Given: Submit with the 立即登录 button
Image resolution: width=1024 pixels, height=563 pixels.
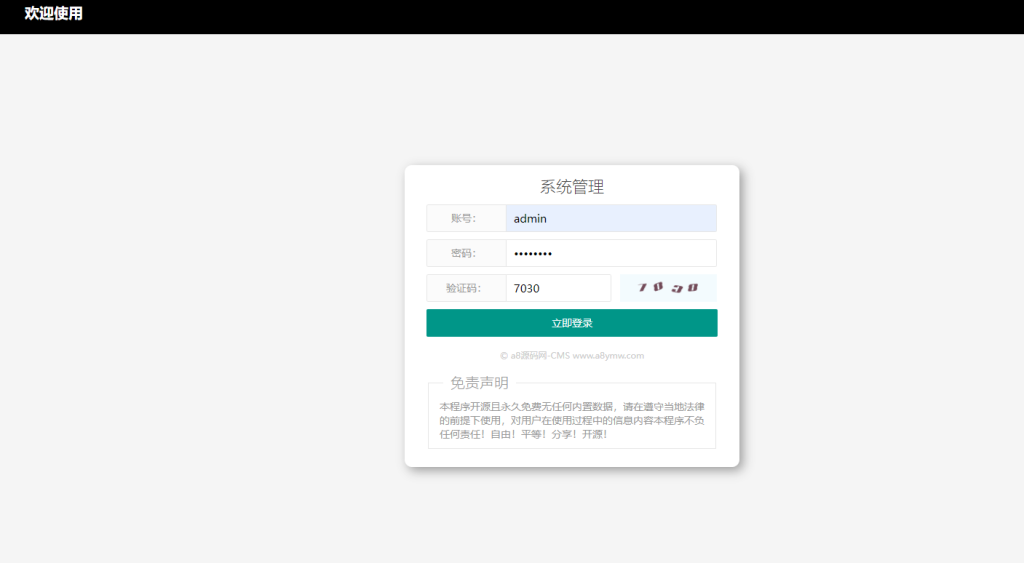Looking at the screenshot, I should (571, 323).
